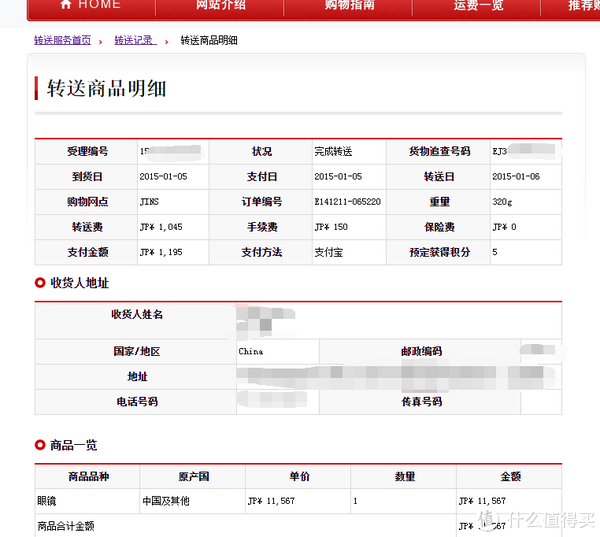This screenshot has height=537, width=600.
Task: Click the 单价 column value JP¥ 11,567
Action: coord(271,500)
